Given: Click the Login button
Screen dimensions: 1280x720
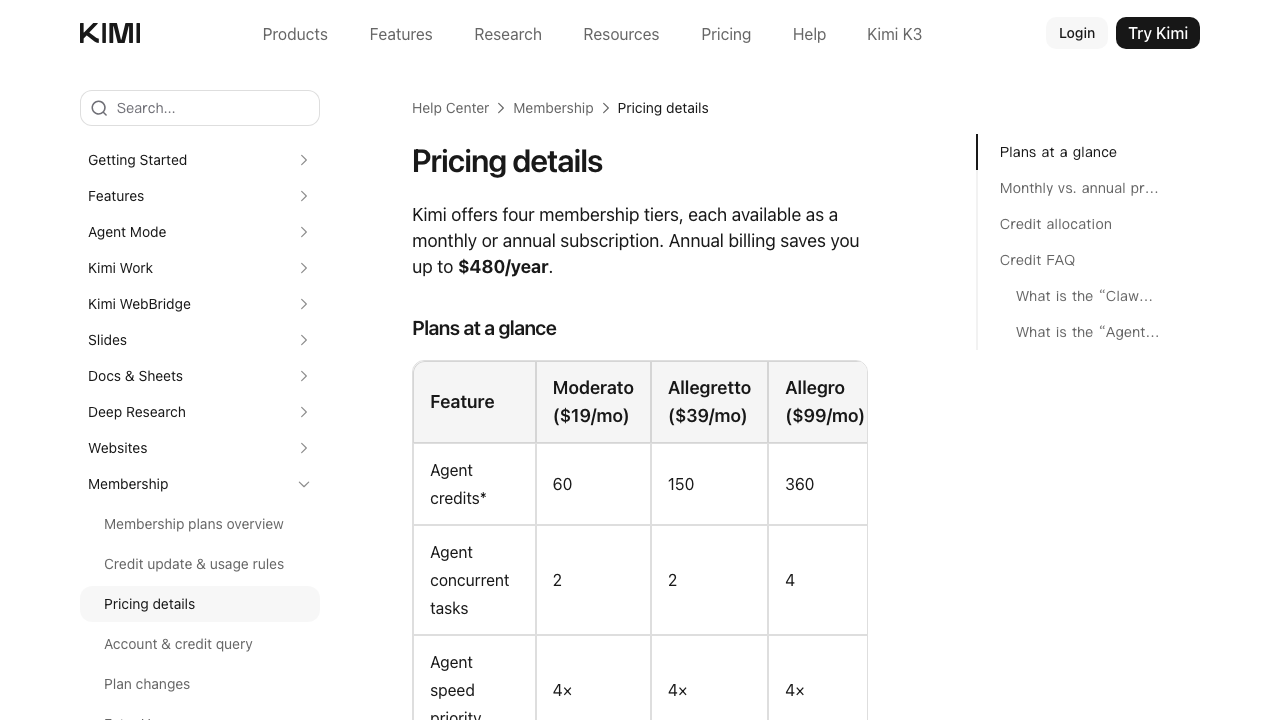Looking at the screenshot, I should click(x=1077, y=33).
